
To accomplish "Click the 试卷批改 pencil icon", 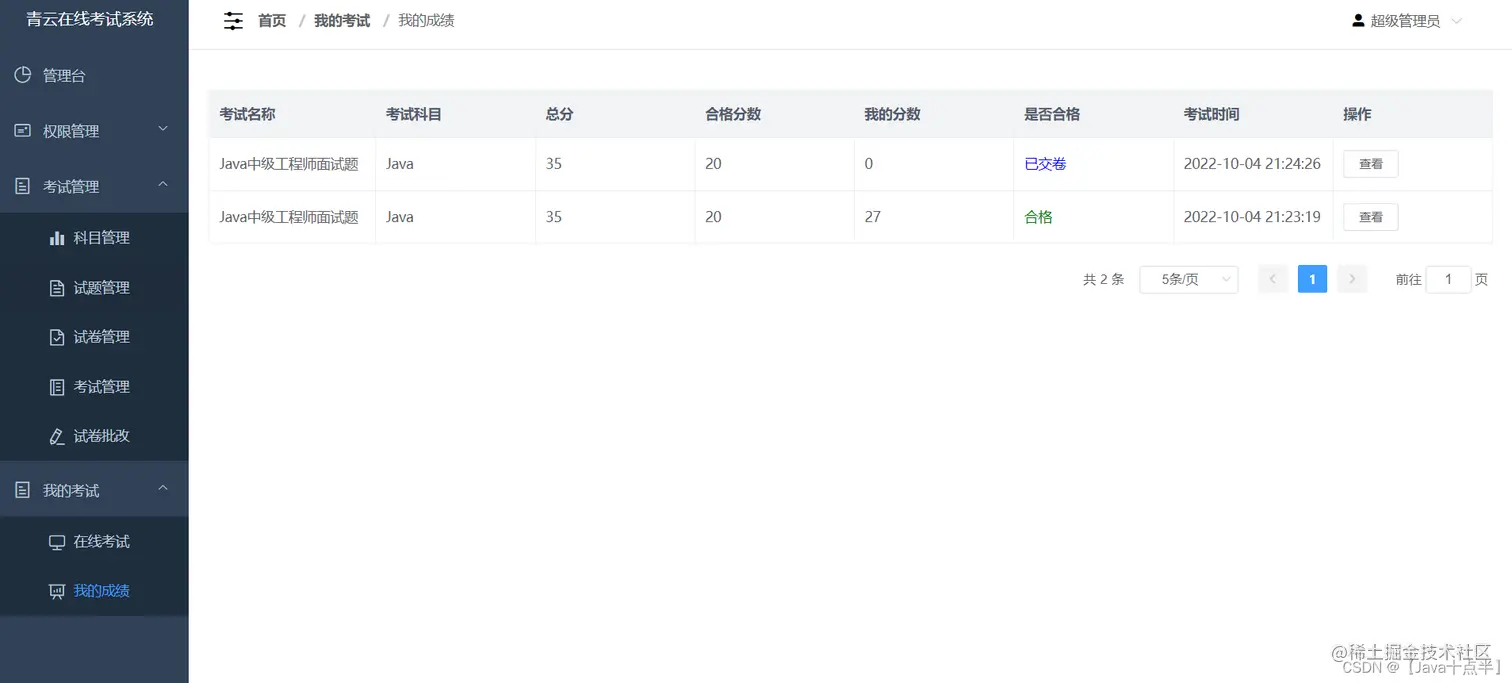I will pos(57,436).
